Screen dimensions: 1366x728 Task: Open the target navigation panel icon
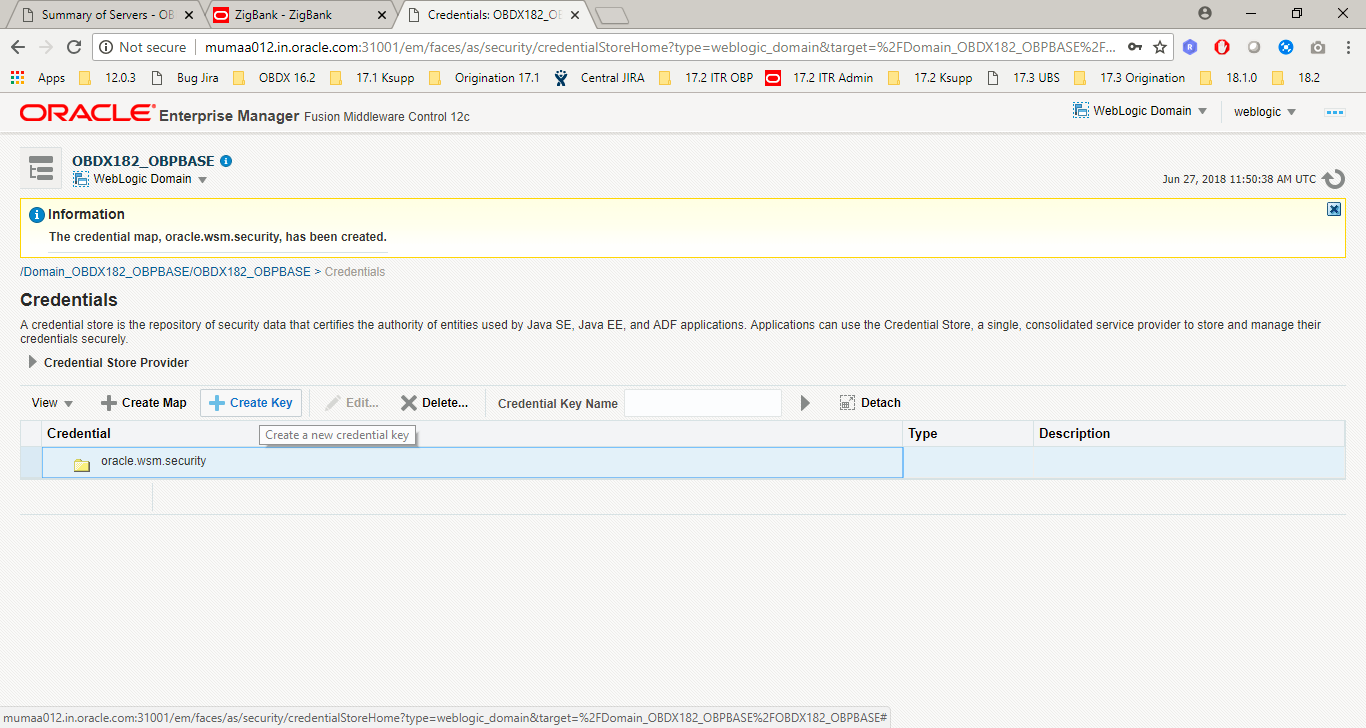[41, 168]
